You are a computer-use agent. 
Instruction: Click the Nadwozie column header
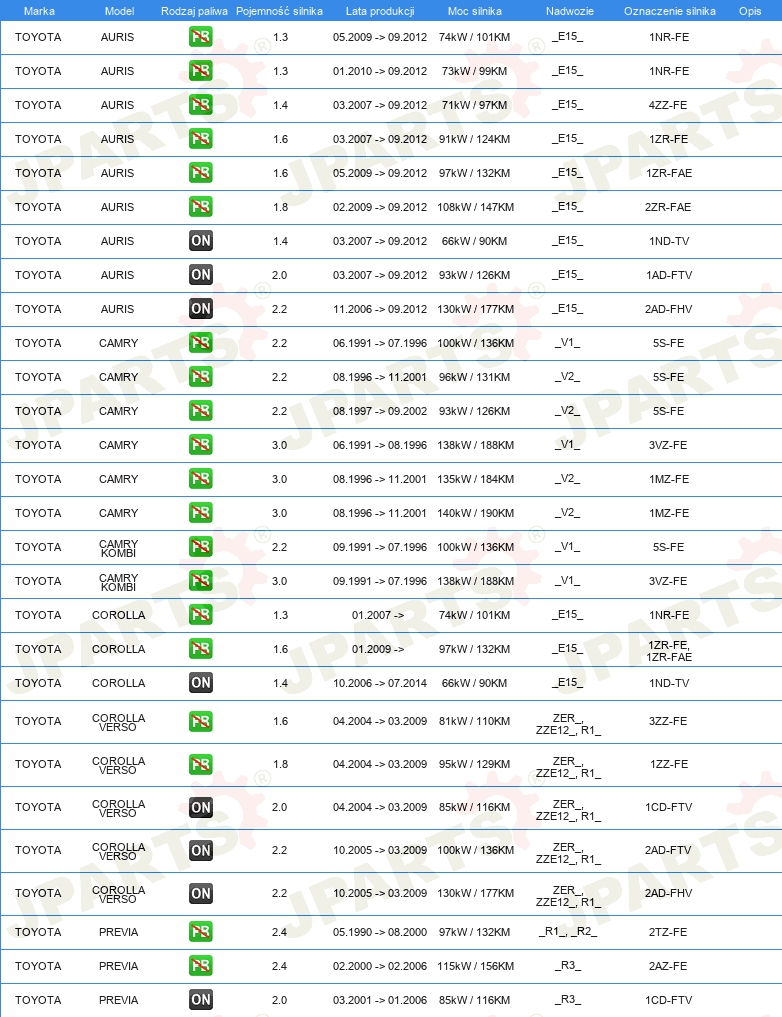tap(569, 11)
